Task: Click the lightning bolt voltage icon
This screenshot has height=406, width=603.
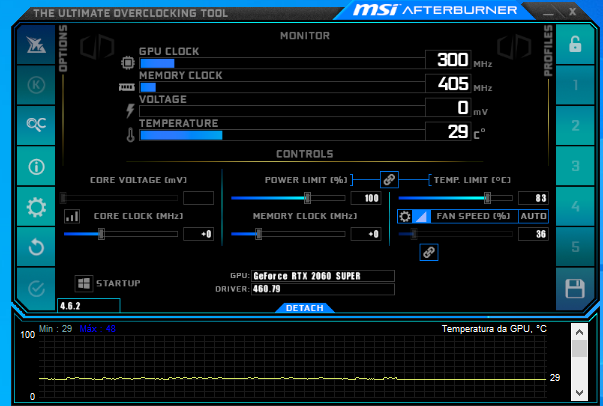Action: coord(130,111)
